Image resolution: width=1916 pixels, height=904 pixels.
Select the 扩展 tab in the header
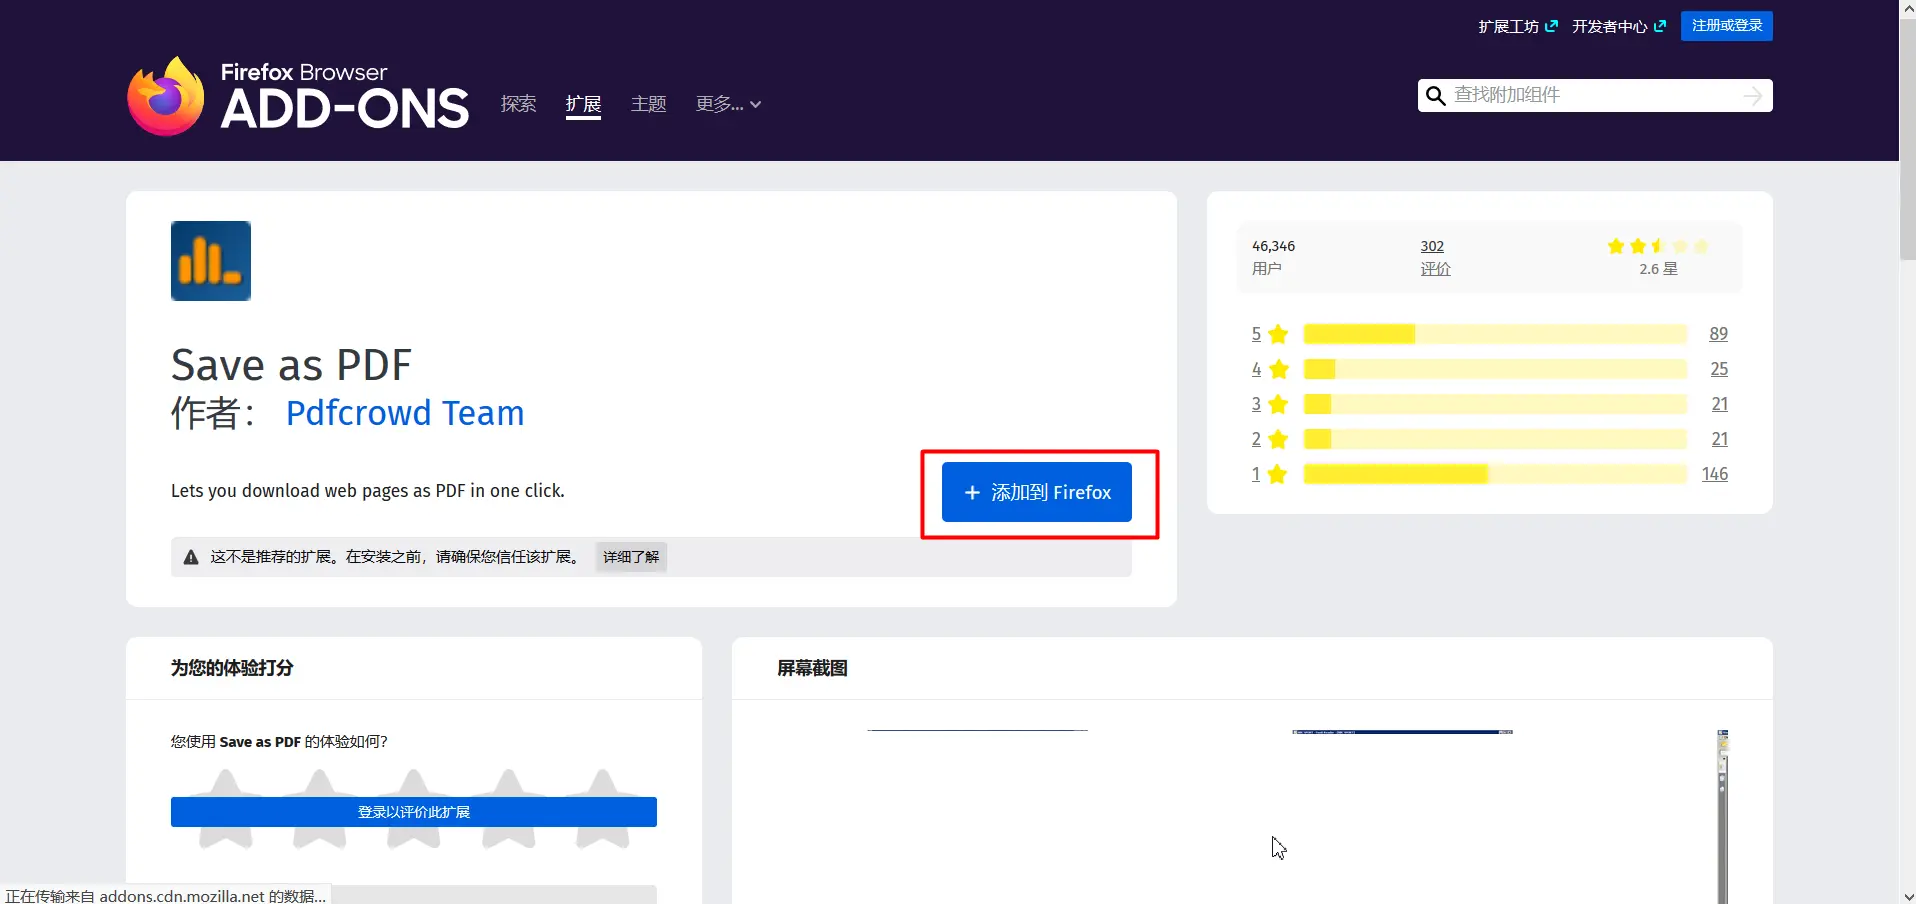pyautogui.click(x=583, y=103)
